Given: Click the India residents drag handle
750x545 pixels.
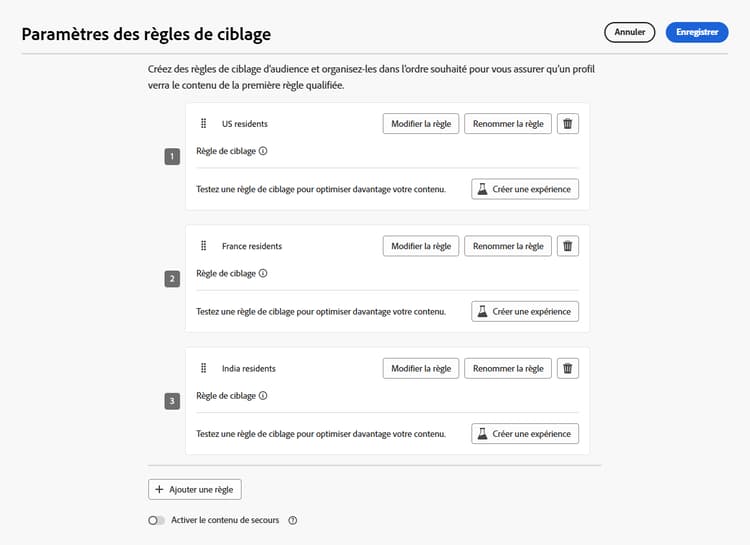Looking at the screenshot, I should [x=203, y=368].
